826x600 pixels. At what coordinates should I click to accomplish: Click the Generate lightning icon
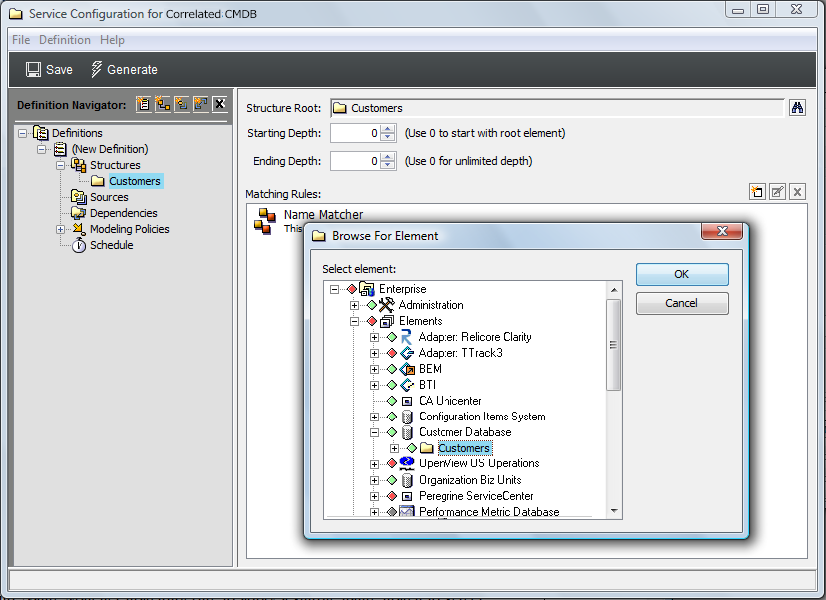96,69
